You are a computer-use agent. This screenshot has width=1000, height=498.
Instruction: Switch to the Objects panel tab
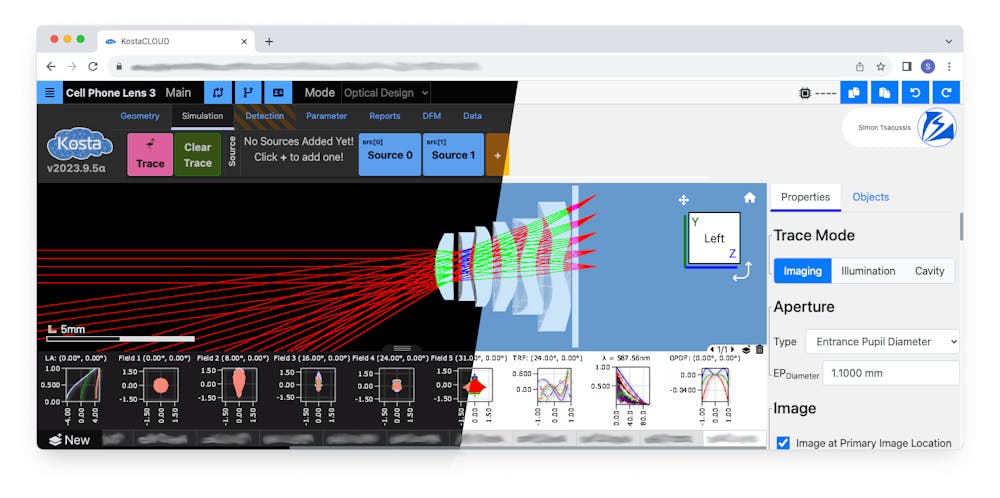[x=871, y=197]
